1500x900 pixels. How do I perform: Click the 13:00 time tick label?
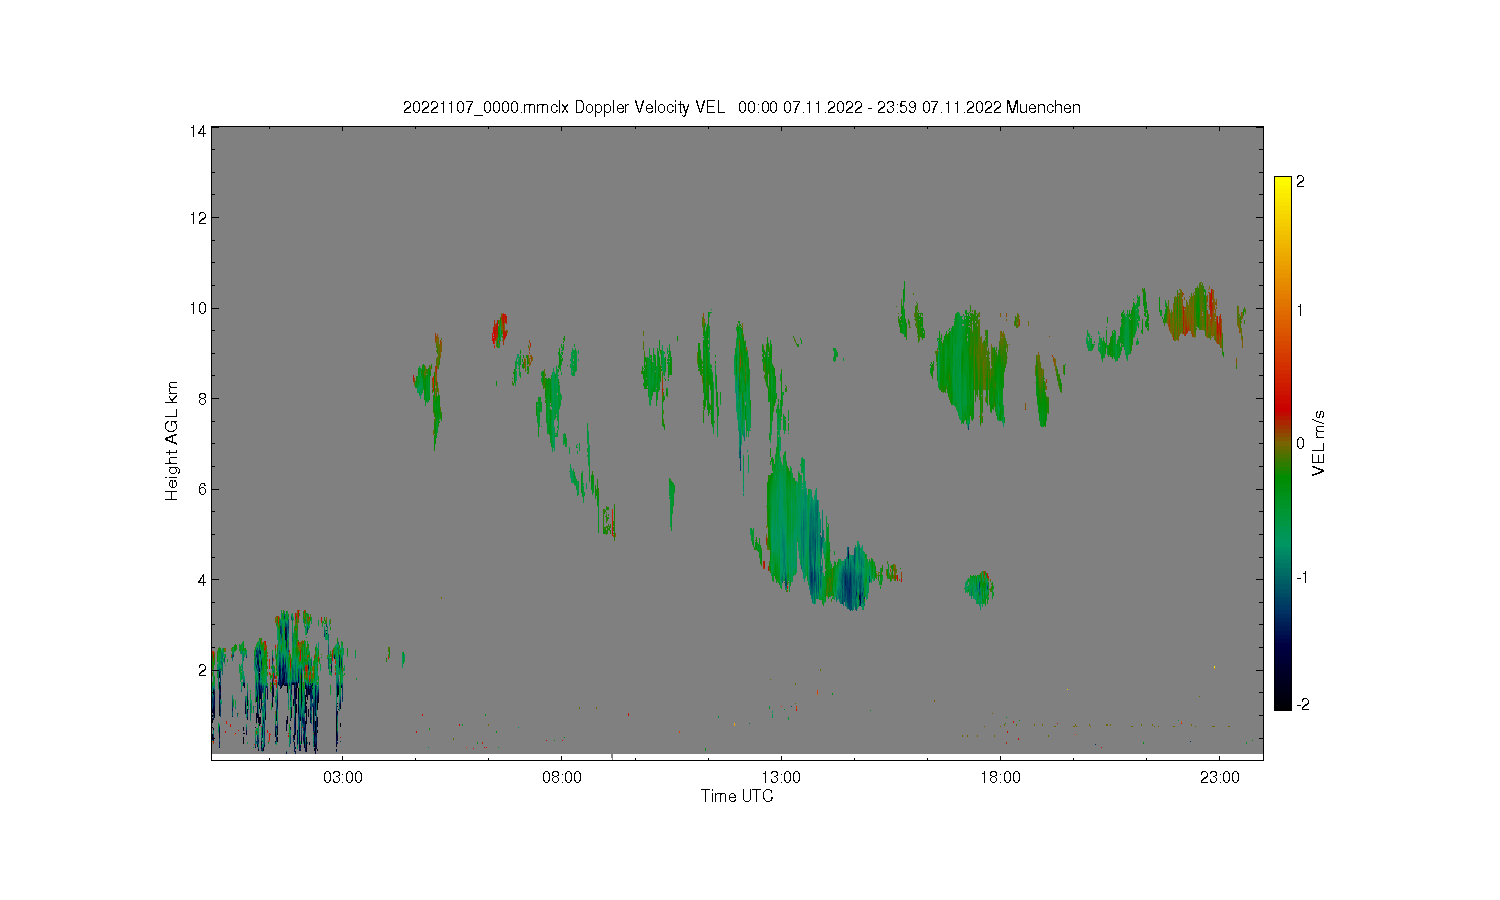click(x=781, y=777)
